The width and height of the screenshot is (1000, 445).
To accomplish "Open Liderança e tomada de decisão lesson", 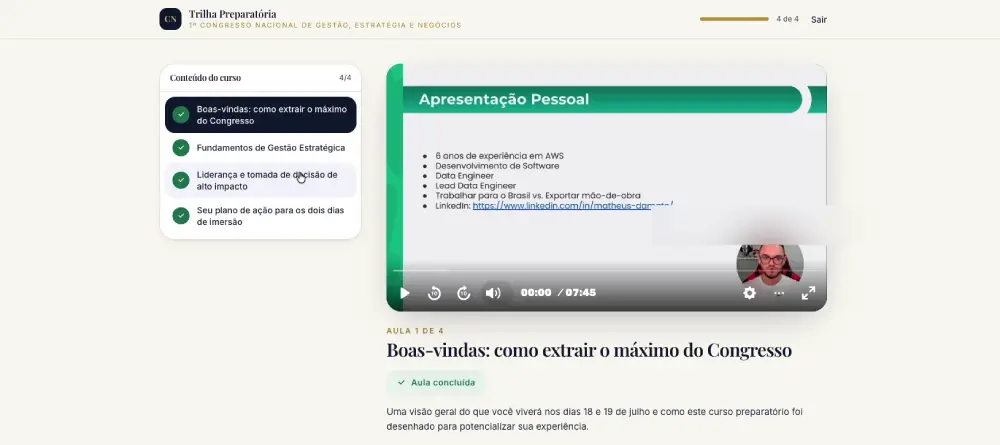I will [x=261, y=180].
